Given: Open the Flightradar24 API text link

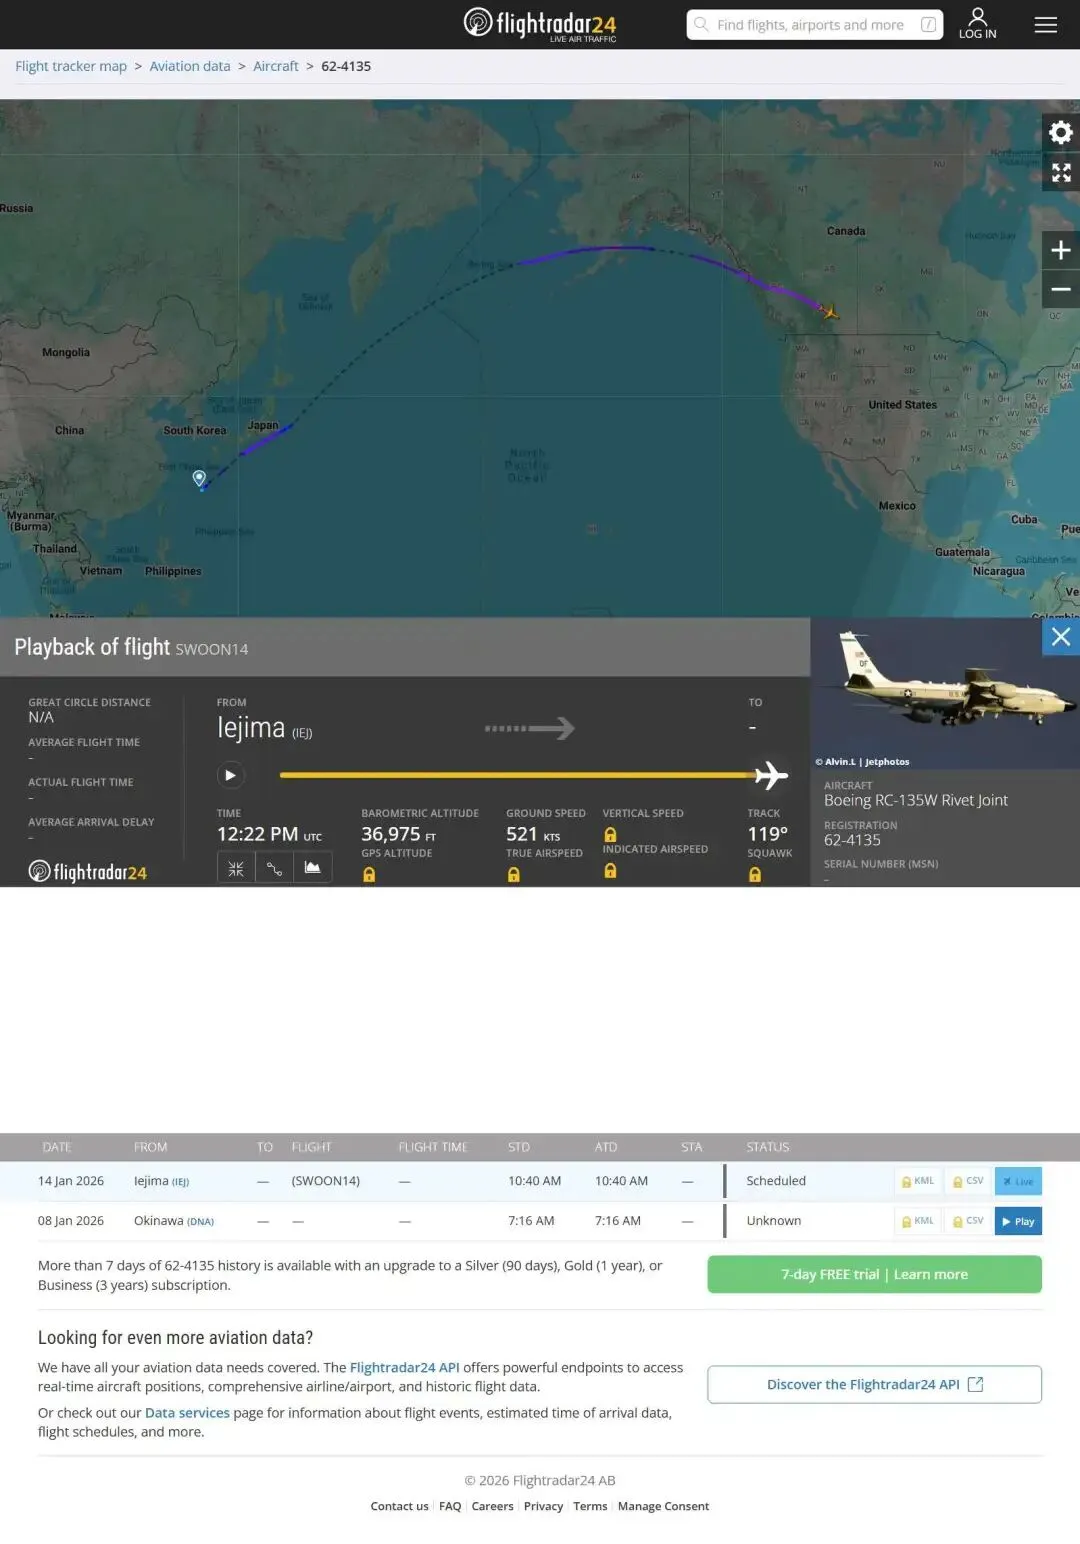Looking at the screenshot, I should point(405,1367).
